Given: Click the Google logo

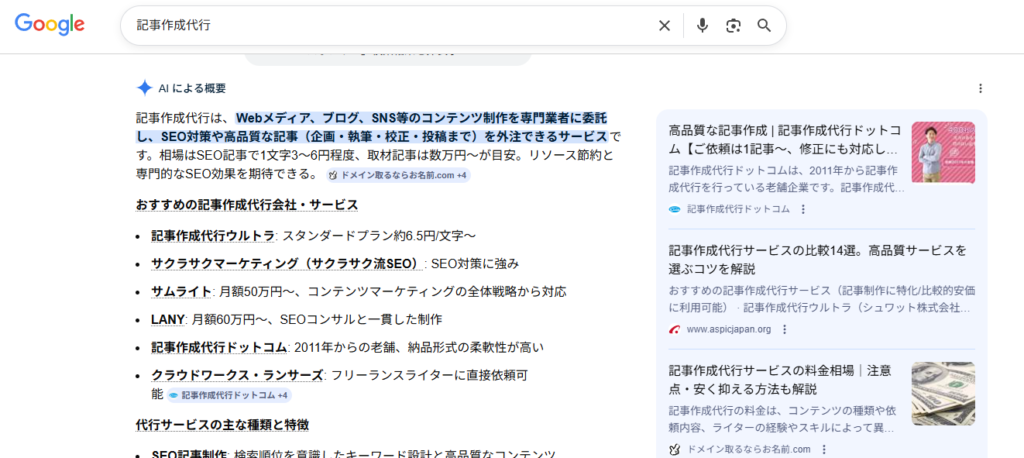Looking at the screenshot, I should (50, 25).
